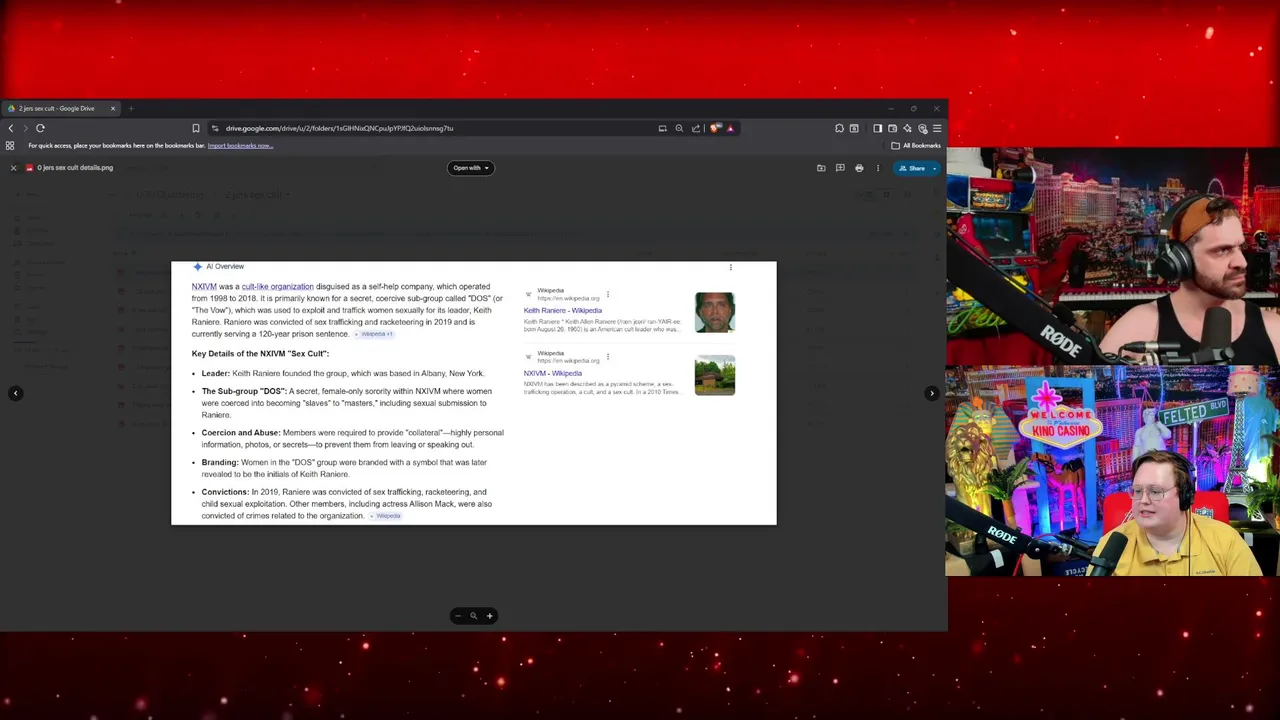Reload the Google Drive page
The width and height of the screenshot is (1280, 720).
point(40,128)
